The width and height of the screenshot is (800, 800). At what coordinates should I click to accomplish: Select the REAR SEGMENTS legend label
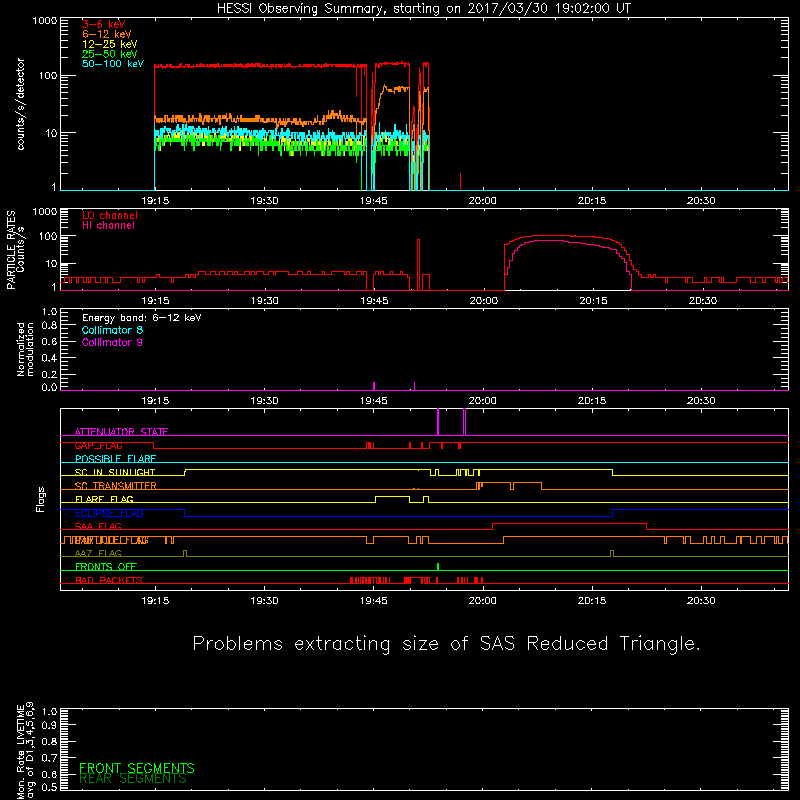point(133,779)
